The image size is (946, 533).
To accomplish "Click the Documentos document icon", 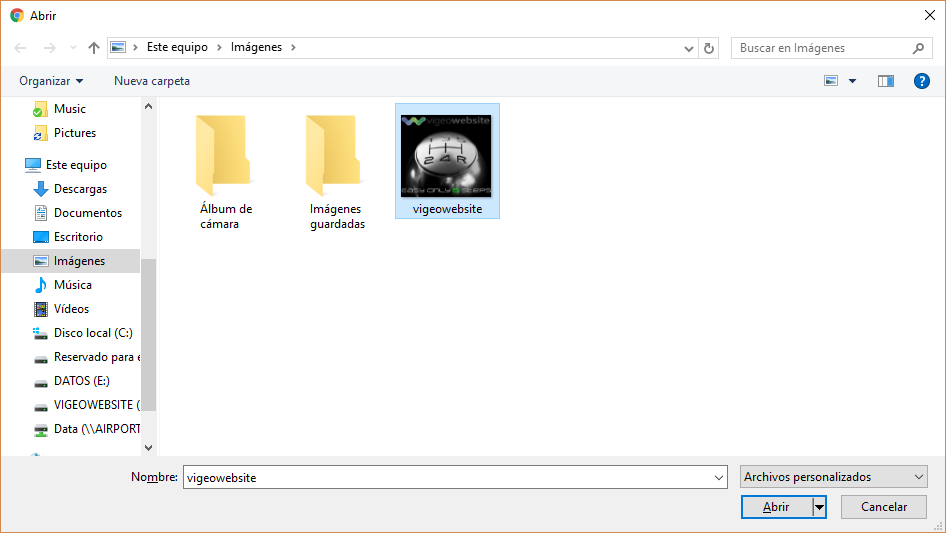I will [x=40, y=212].
